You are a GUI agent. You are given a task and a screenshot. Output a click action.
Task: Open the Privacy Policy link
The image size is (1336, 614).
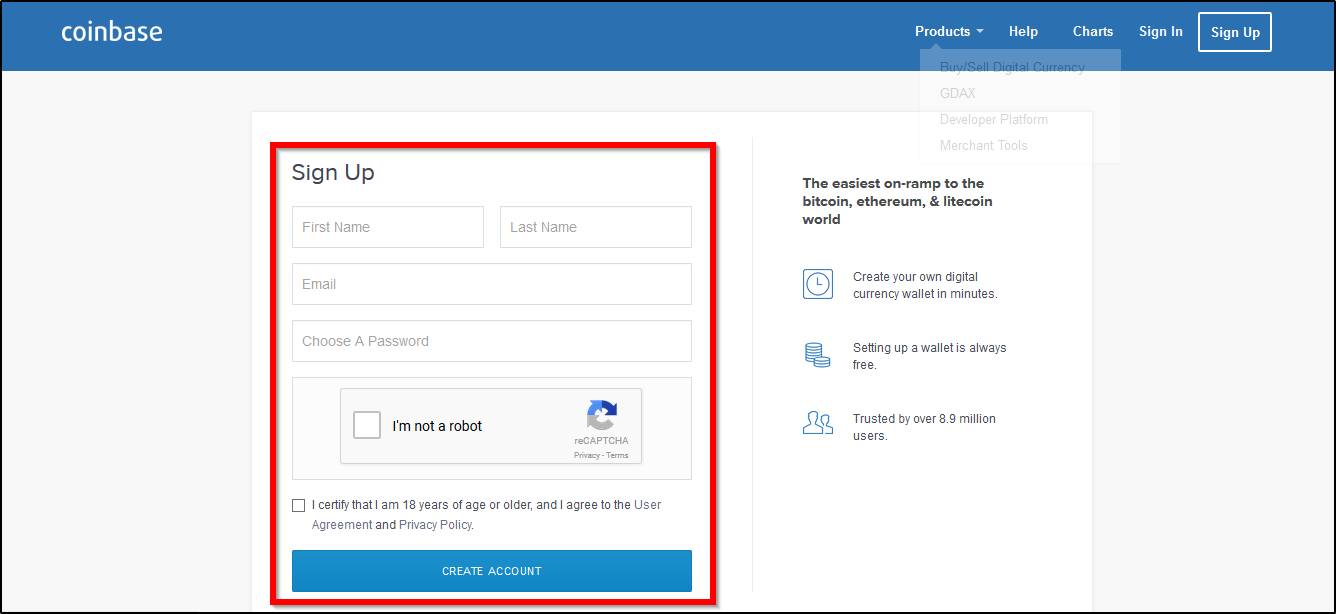pyautogui.click(x=435, y=525)
